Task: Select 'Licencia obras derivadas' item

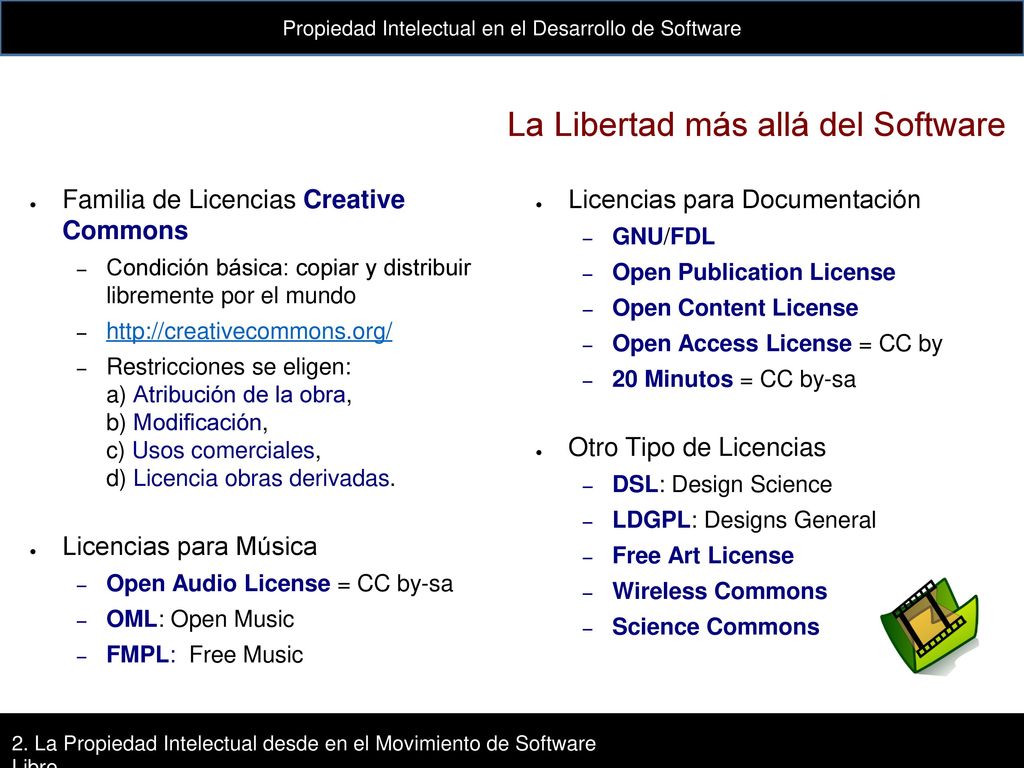Action: (261, 479)
